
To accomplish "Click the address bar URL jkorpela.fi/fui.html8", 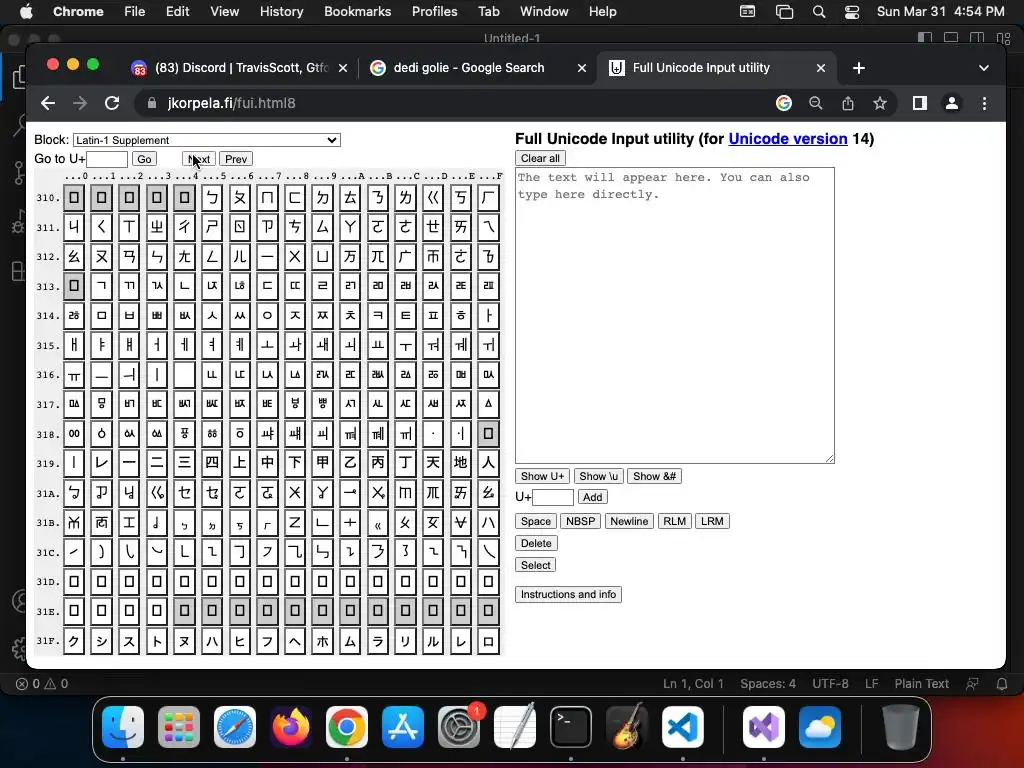I will click(x=231, y=103).
